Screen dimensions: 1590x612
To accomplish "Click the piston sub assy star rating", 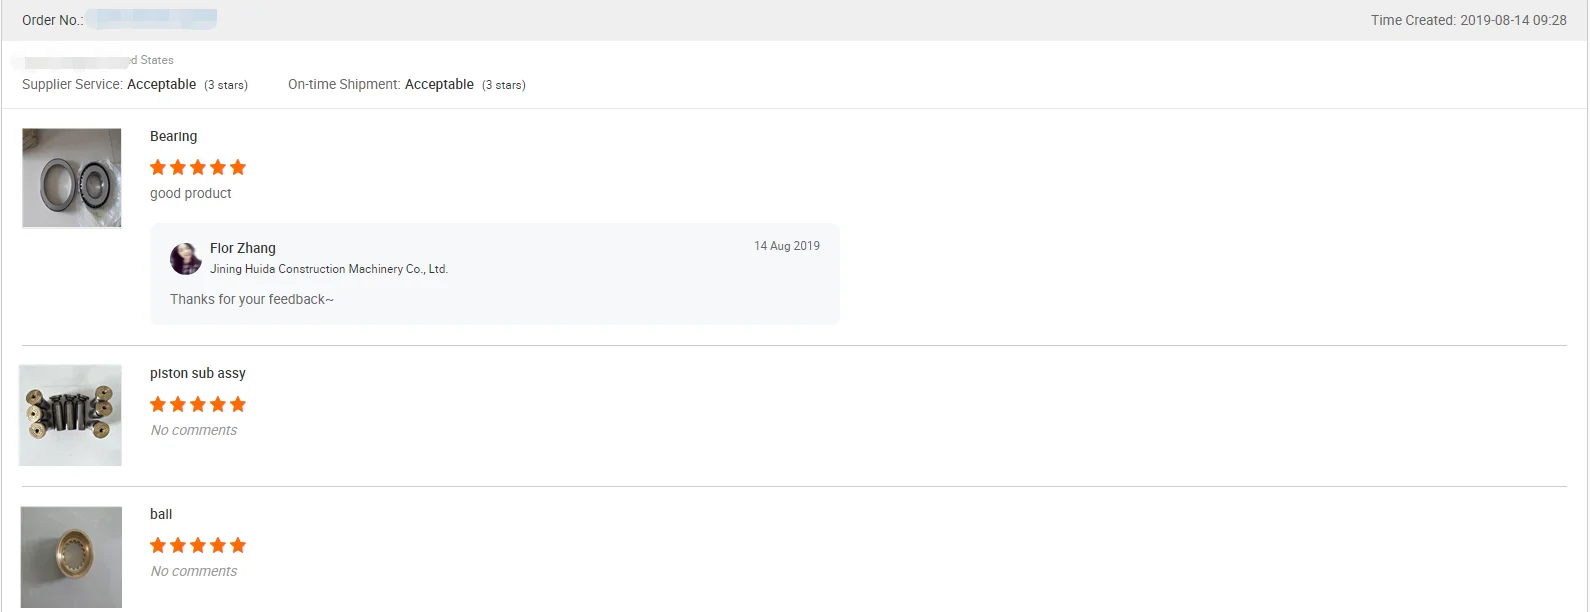I will coord(198,404).
